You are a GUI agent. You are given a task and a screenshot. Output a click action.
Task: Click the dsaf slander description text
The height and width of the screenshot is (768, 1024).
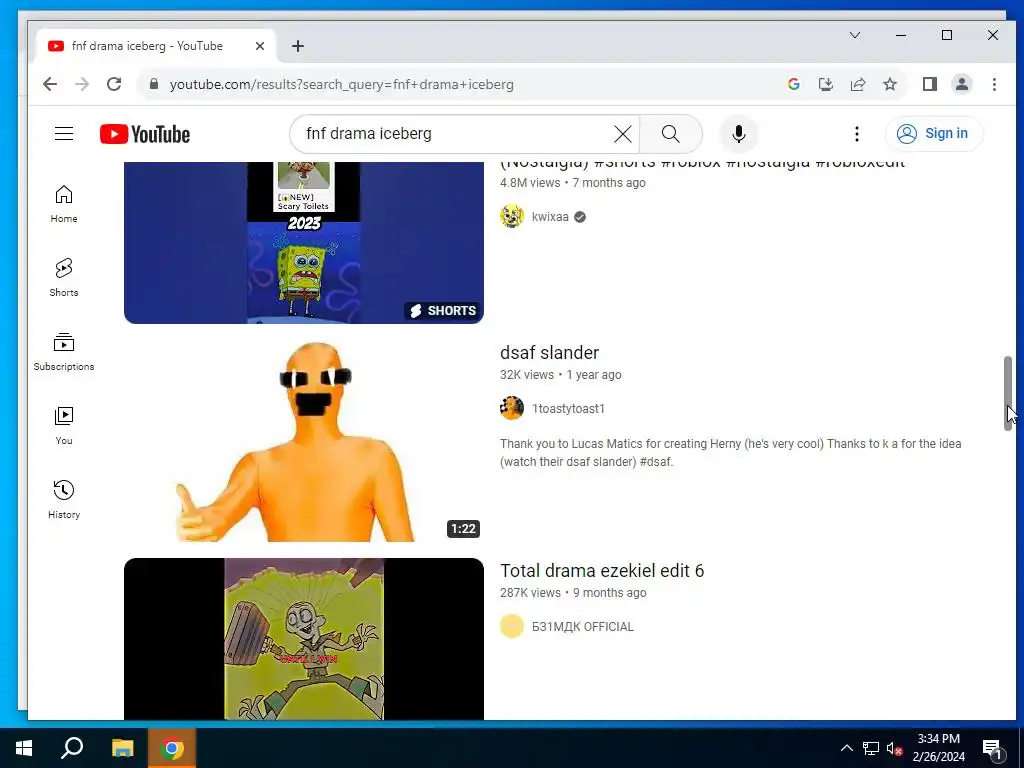click(730, 453)
